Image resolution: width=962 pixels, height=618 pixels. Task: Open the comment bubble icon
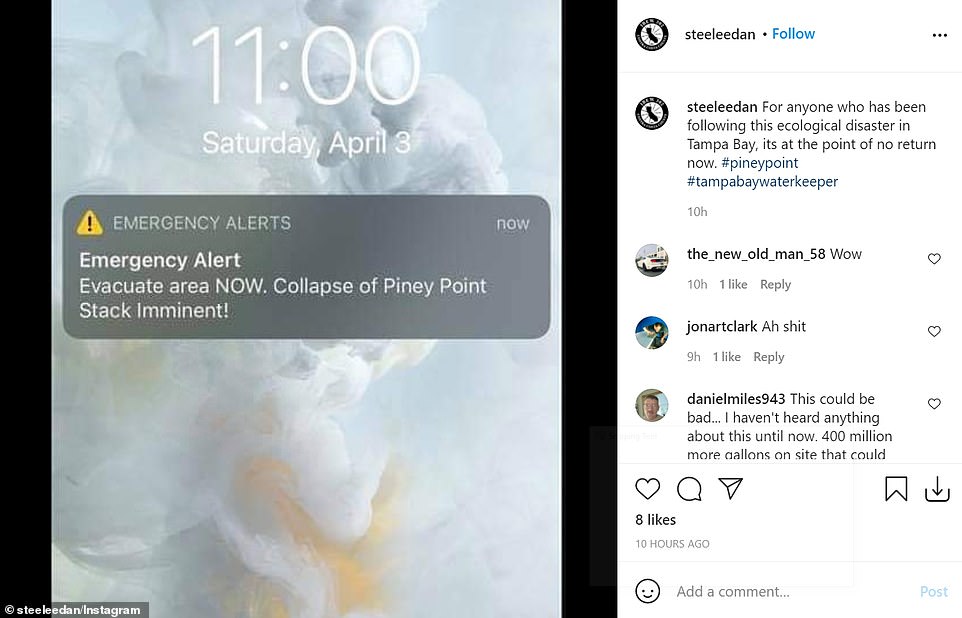[x=689, y=489]
